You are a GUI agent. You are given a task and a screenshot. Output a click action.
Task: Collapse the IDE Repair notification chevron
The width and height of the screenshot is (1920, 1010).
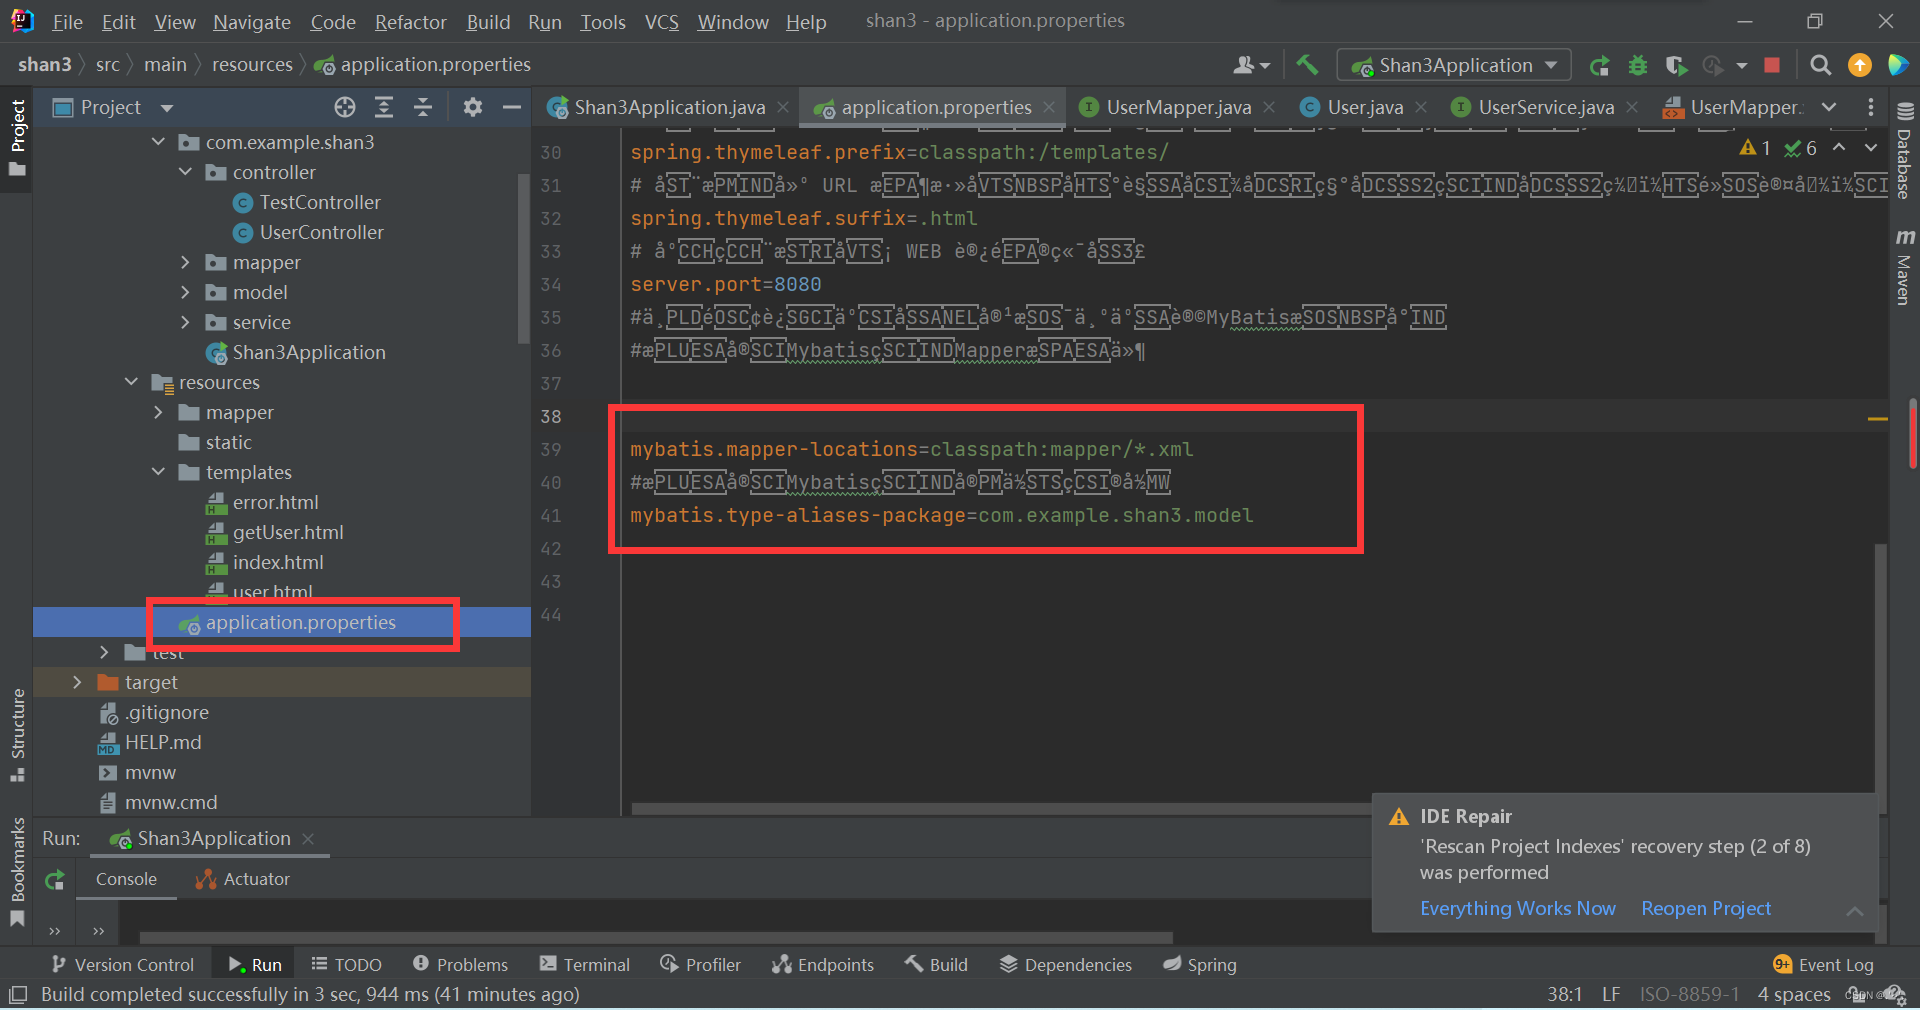[x=1855, y=910]
